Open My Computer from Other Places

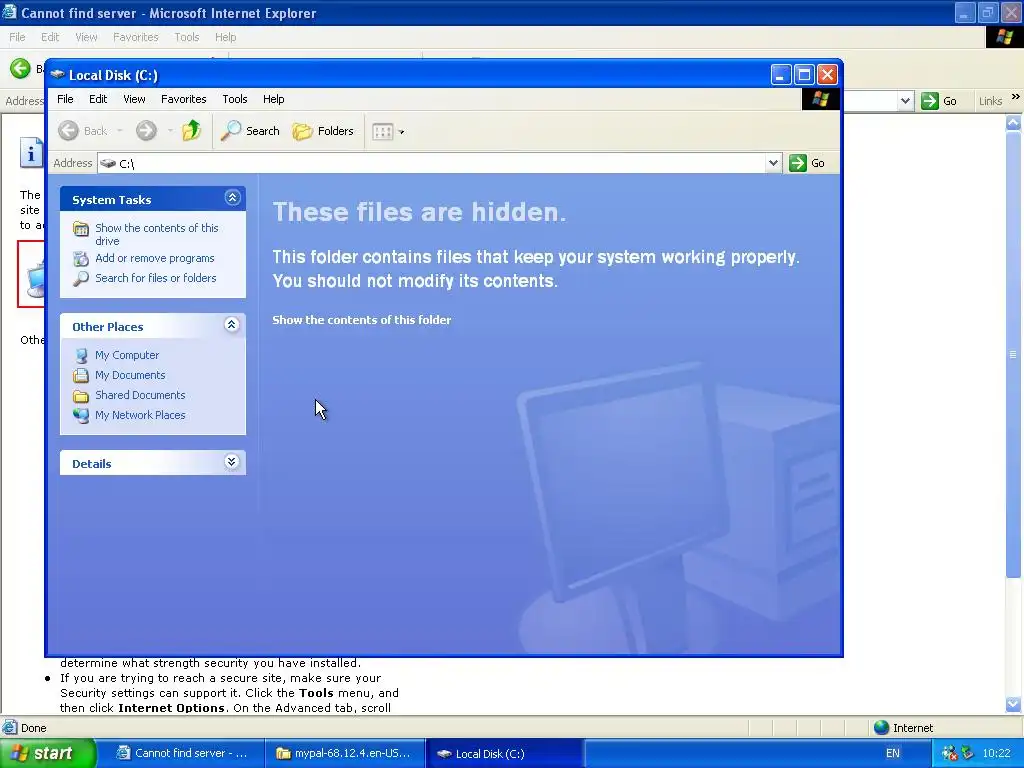coord(127,355)
